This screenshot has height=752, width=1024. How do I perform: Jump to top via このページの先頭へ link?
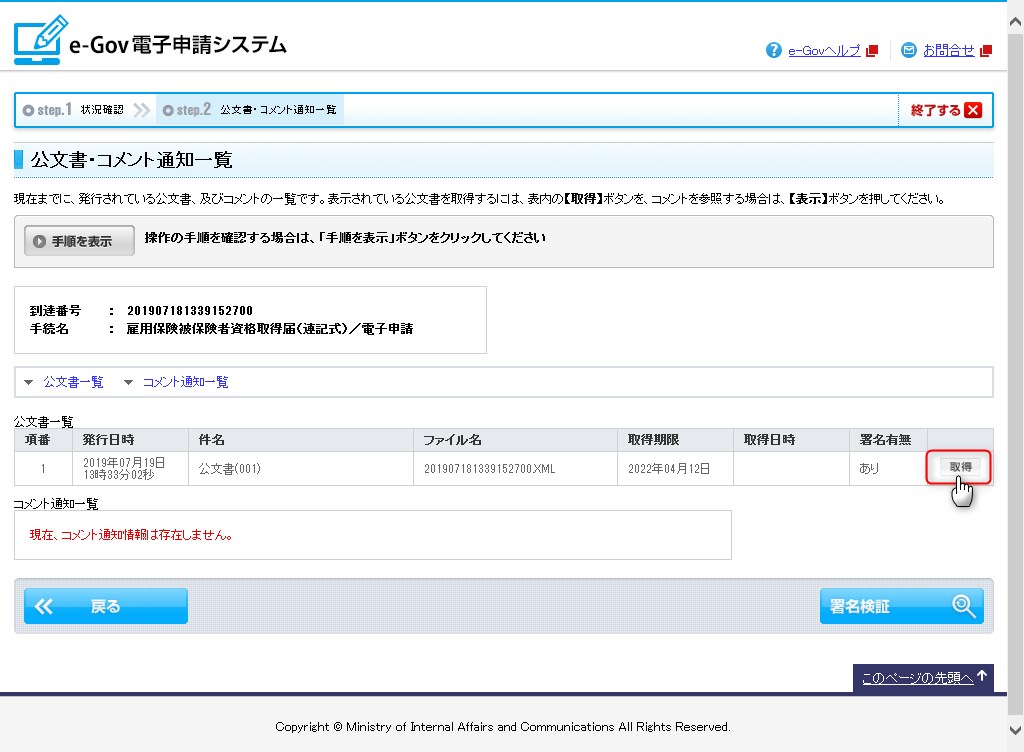[x=917, y=678]
